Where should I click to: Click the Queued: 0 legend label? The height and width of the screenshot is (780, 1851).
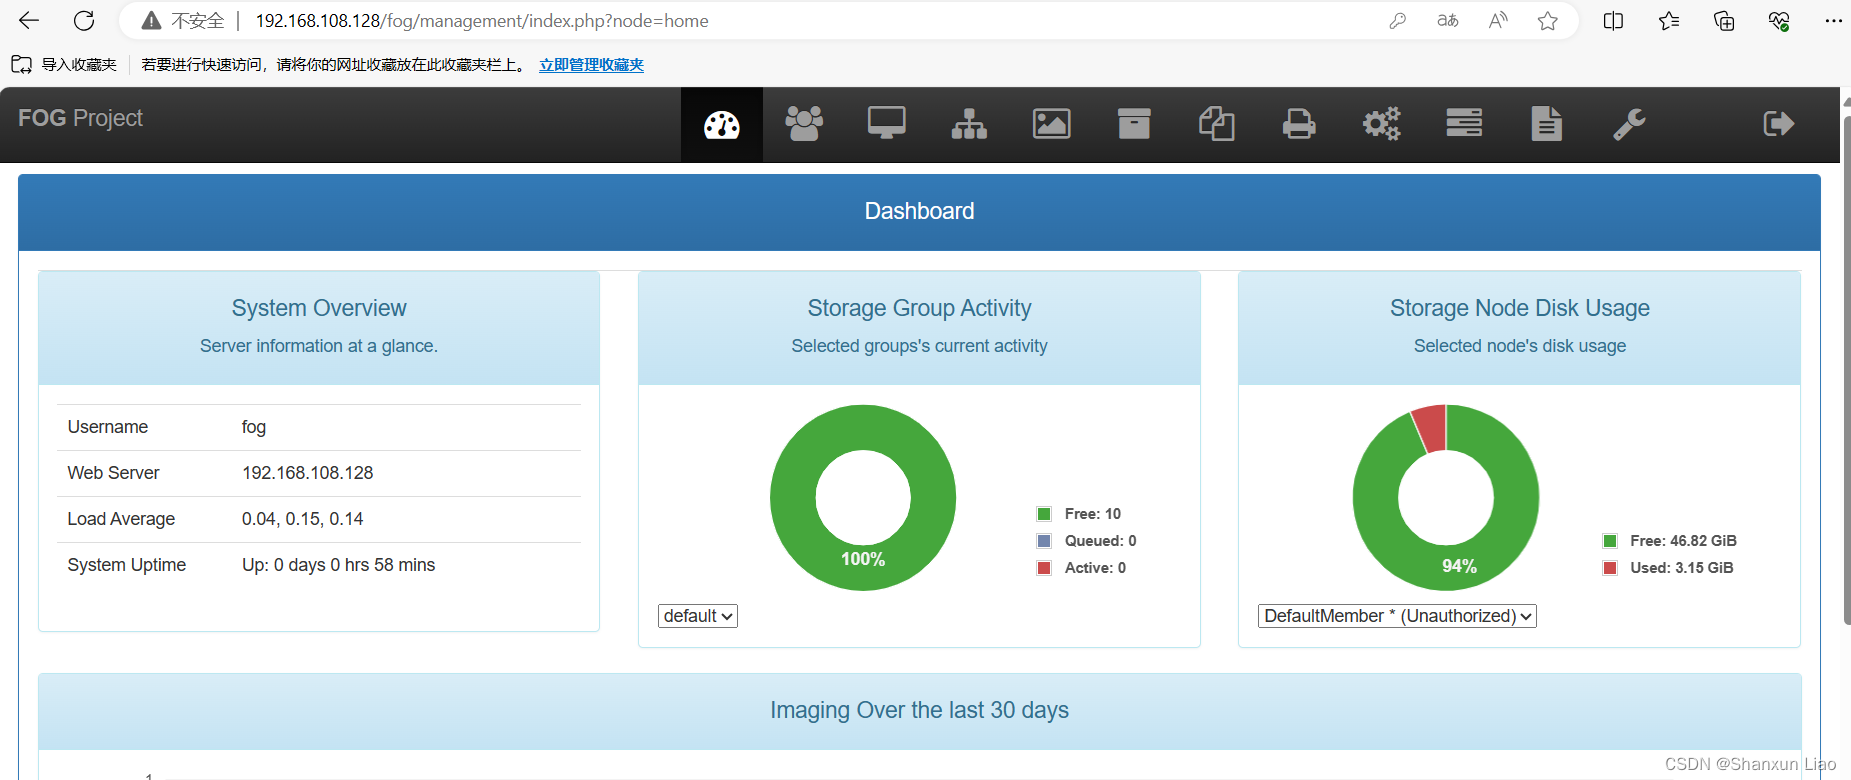coord(1101,541)
